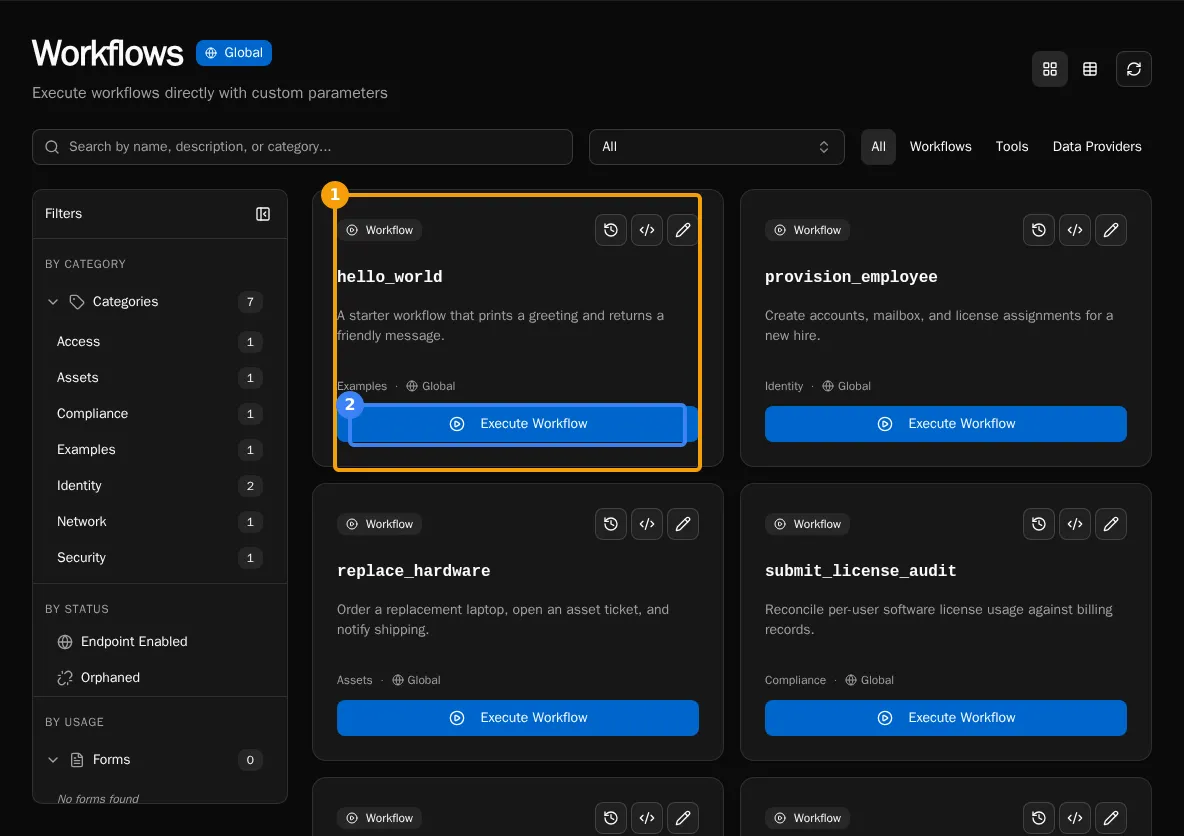Filter by Access category
The width and height of the screenshot is (1184, 836).
159,342
